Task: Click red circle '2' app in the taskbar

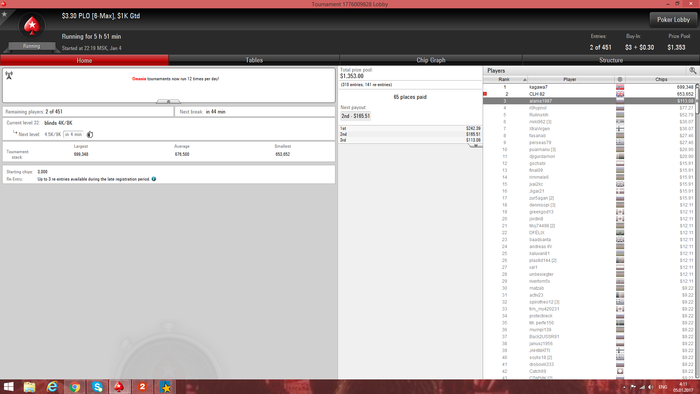Action: point(142,387)
